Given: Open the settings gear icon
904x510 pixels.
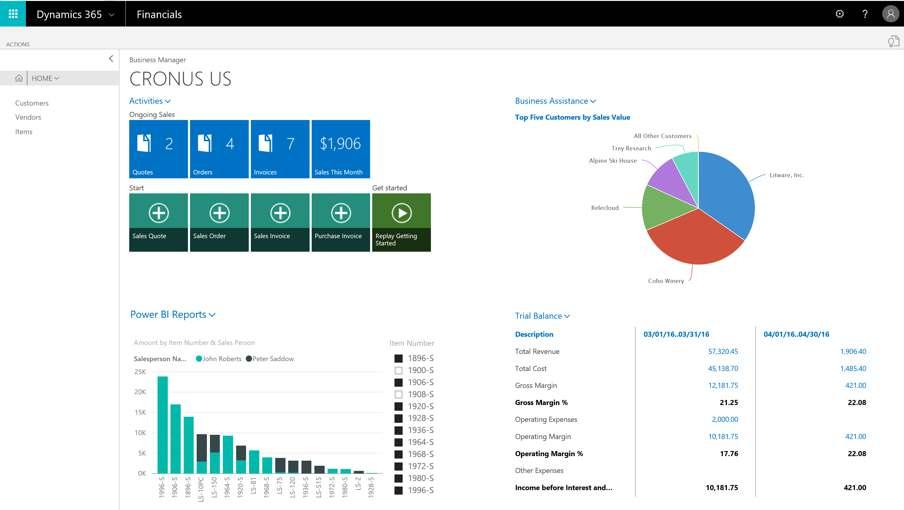Looking at the screenshot, I should [839, 14].
